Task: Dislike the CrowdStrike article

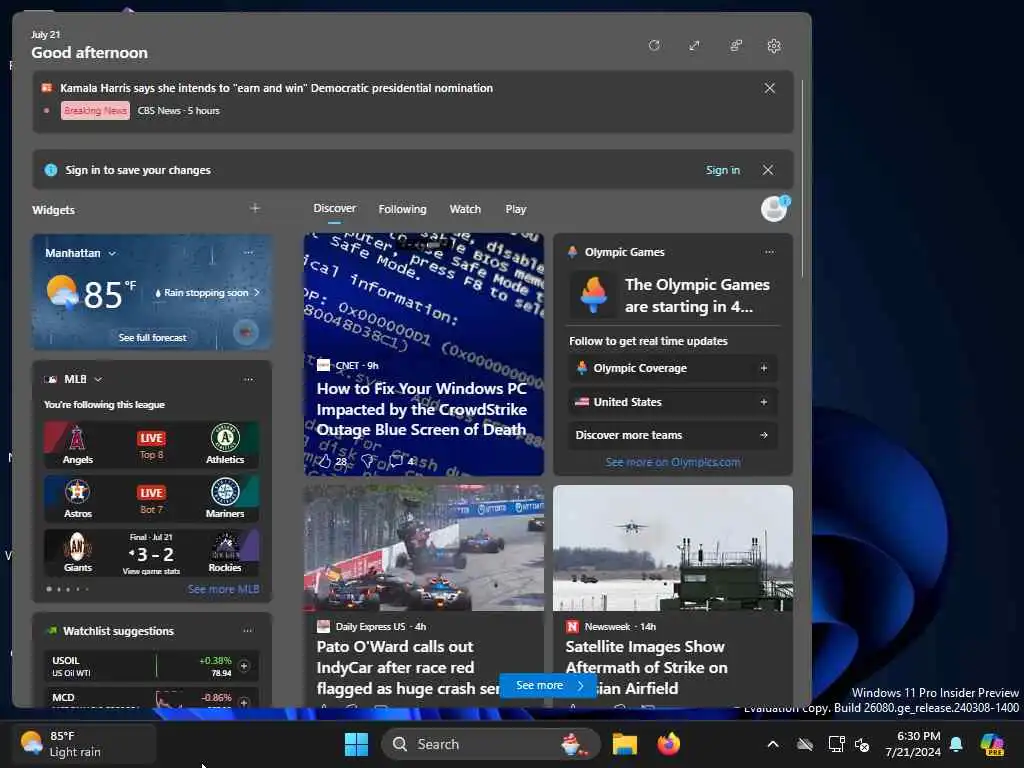Action: pos(368,461)
